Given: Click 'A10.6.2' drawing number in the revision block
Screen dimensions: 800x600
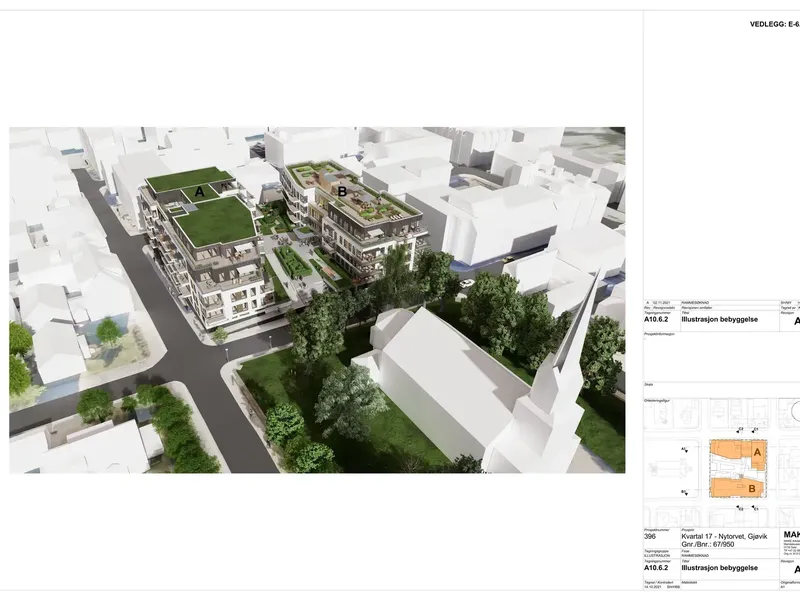Looking at the screenshot, I should pos(656,319).
